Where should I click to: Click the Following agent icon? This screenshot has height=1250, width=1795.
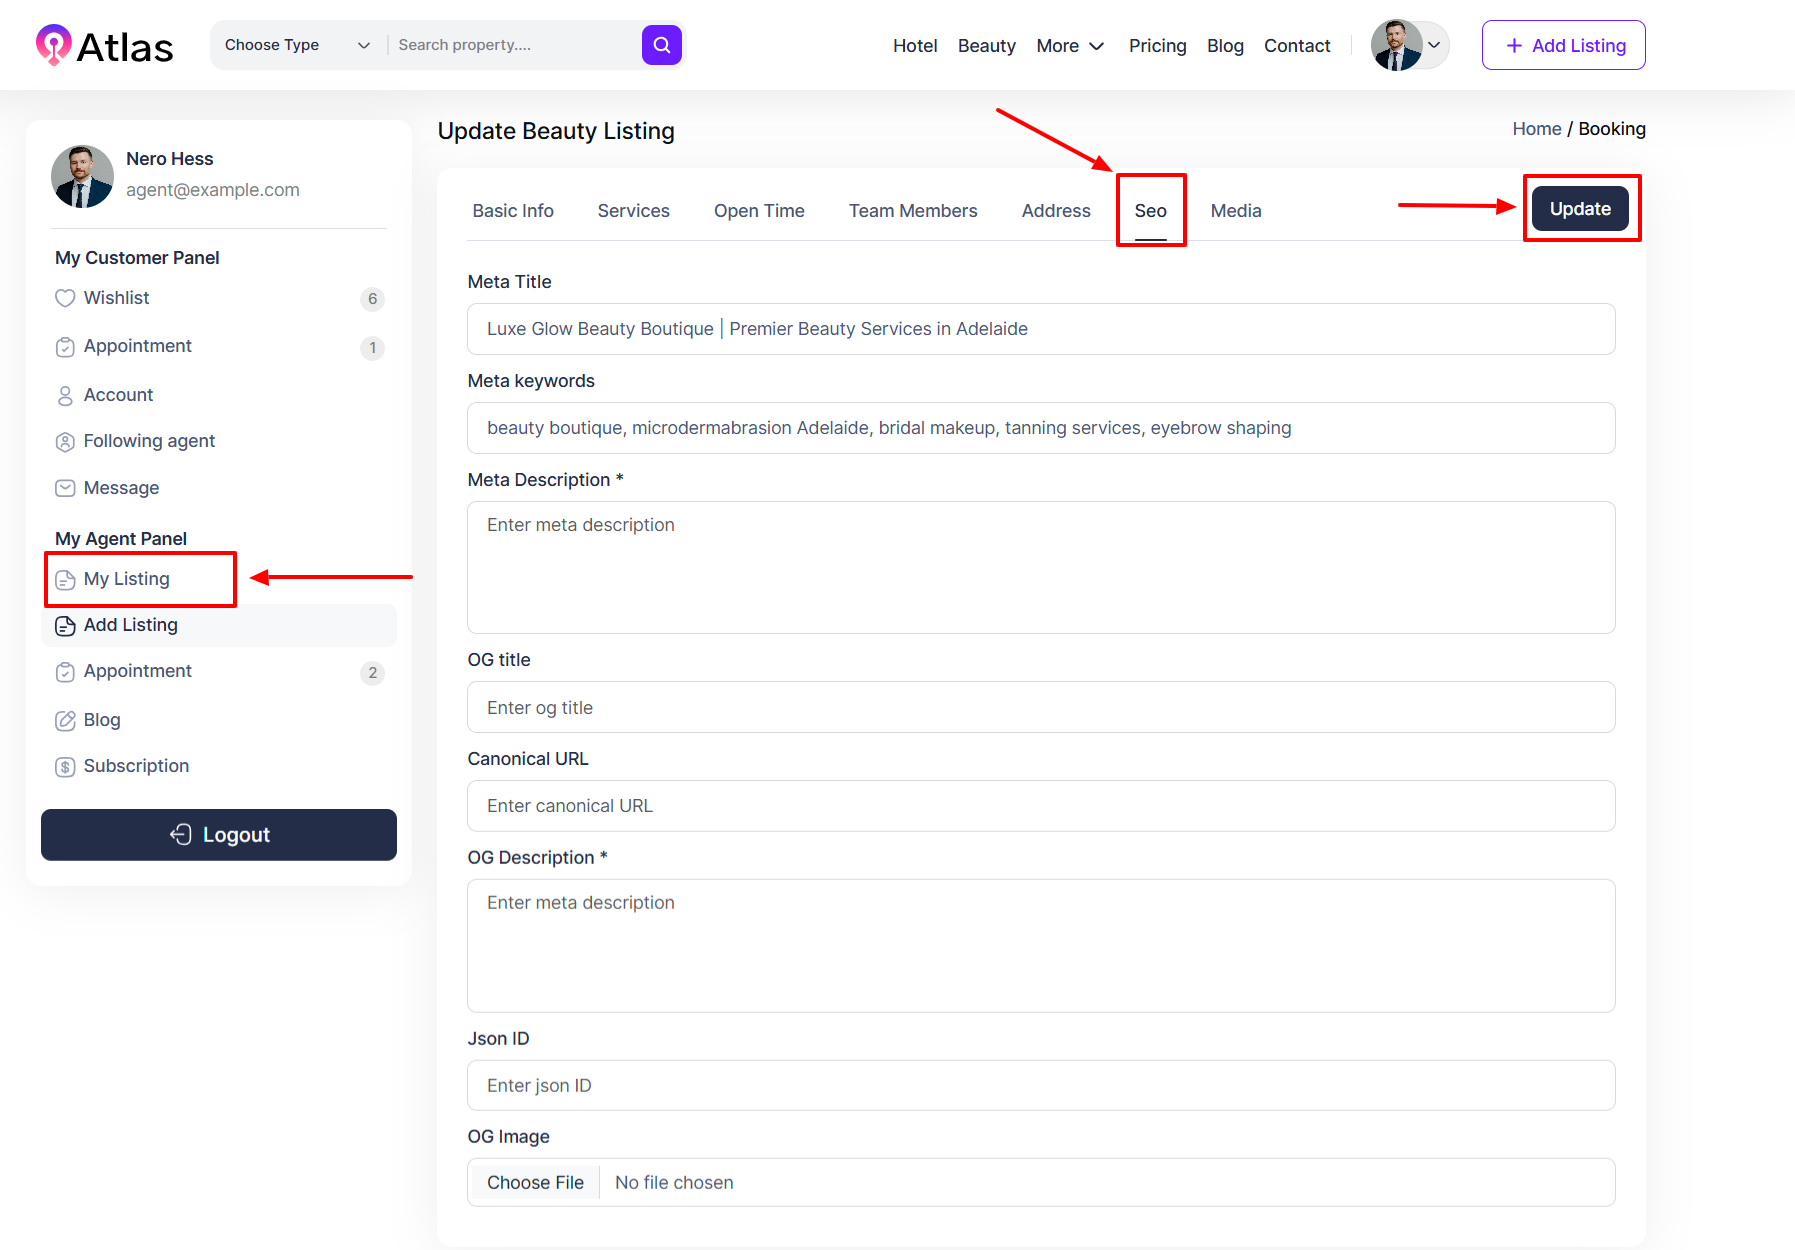click(65, 442)
